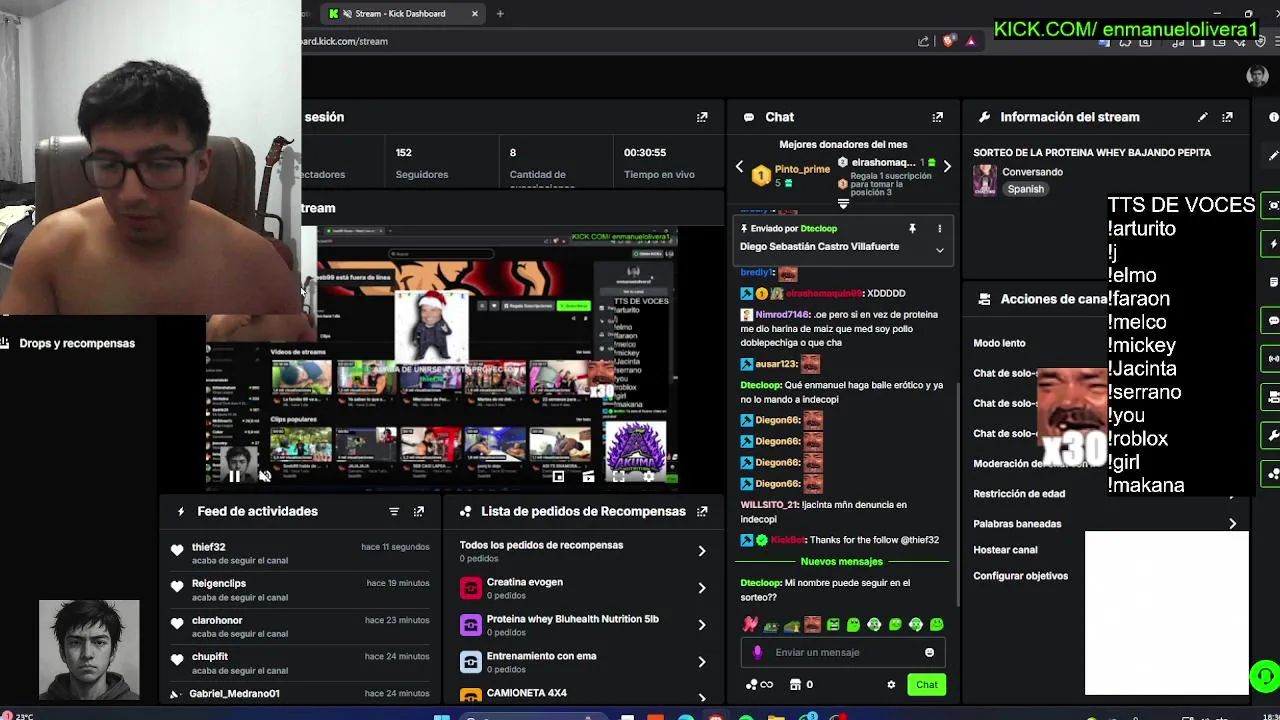Screen dimensions: 1280x720
Task: Open follower thief32 in activity feed
Action: [208, 547]
